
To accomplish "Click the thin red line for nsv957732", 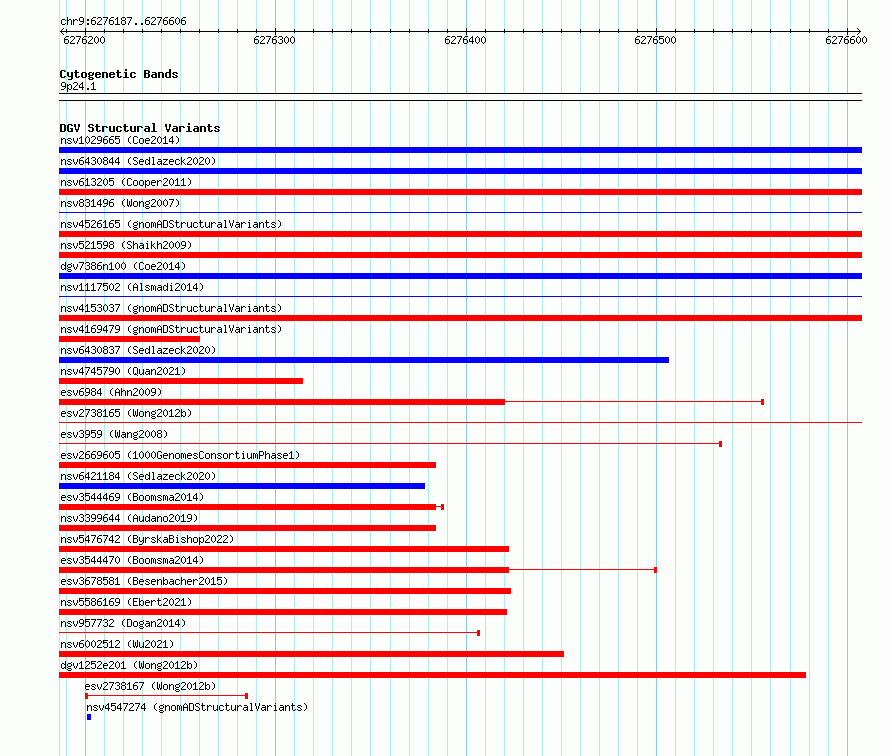I will [270, 633].
